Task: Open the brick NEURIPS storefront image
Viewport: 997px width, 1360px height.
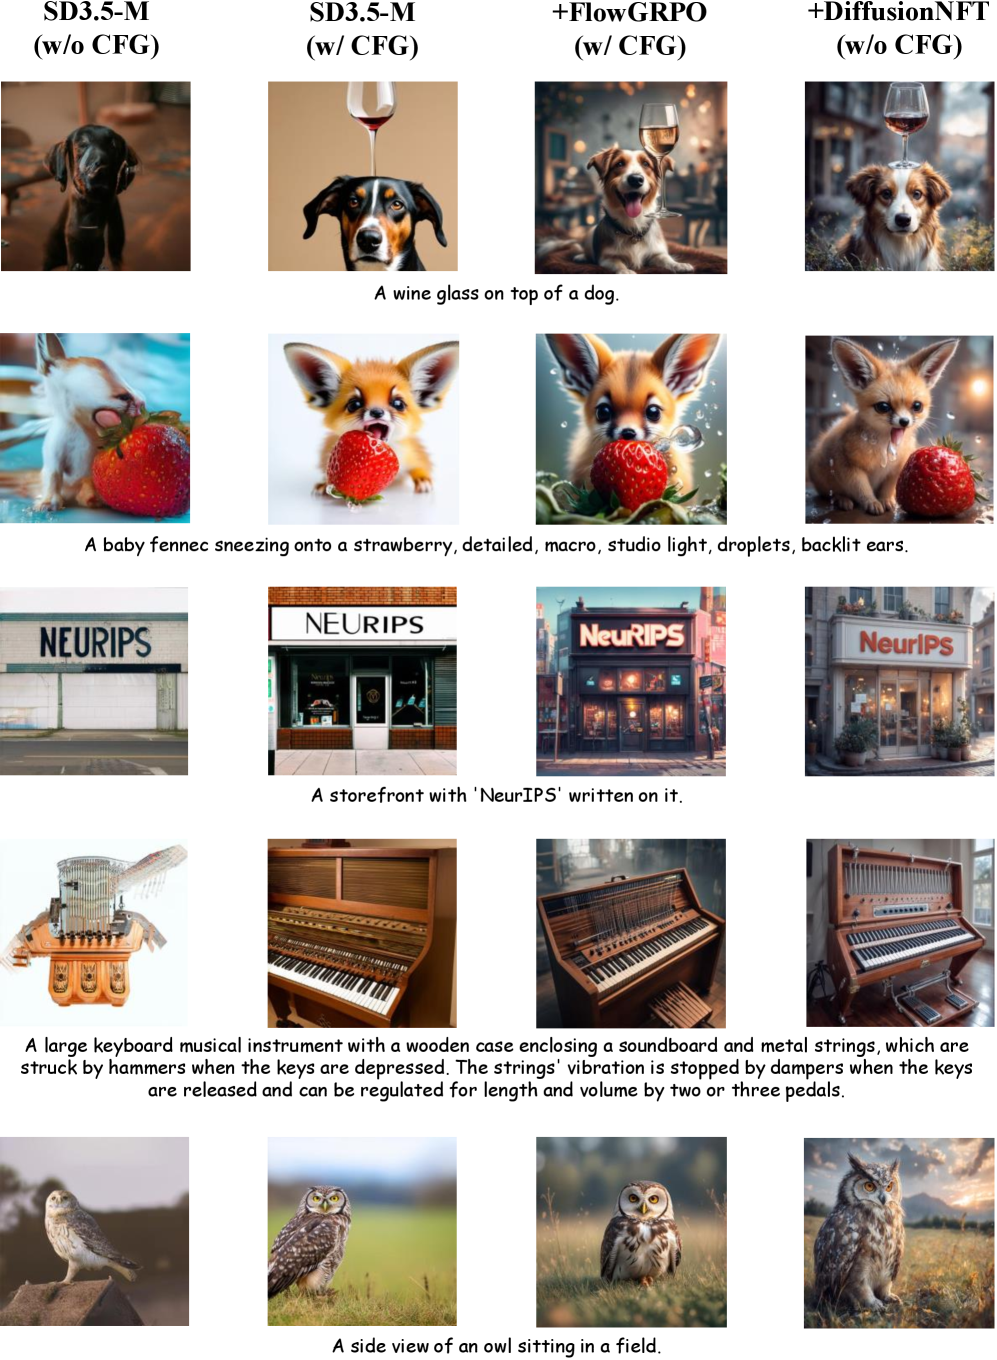Action: (362, 681)
